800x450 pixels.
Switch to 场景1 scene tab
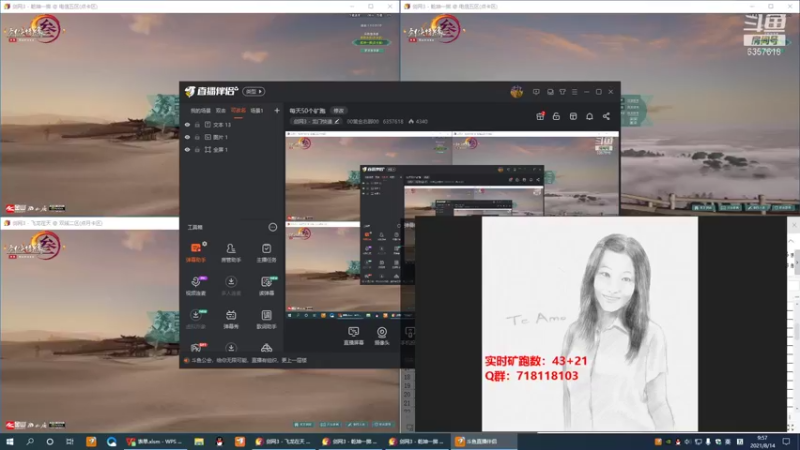coord(257,110)
